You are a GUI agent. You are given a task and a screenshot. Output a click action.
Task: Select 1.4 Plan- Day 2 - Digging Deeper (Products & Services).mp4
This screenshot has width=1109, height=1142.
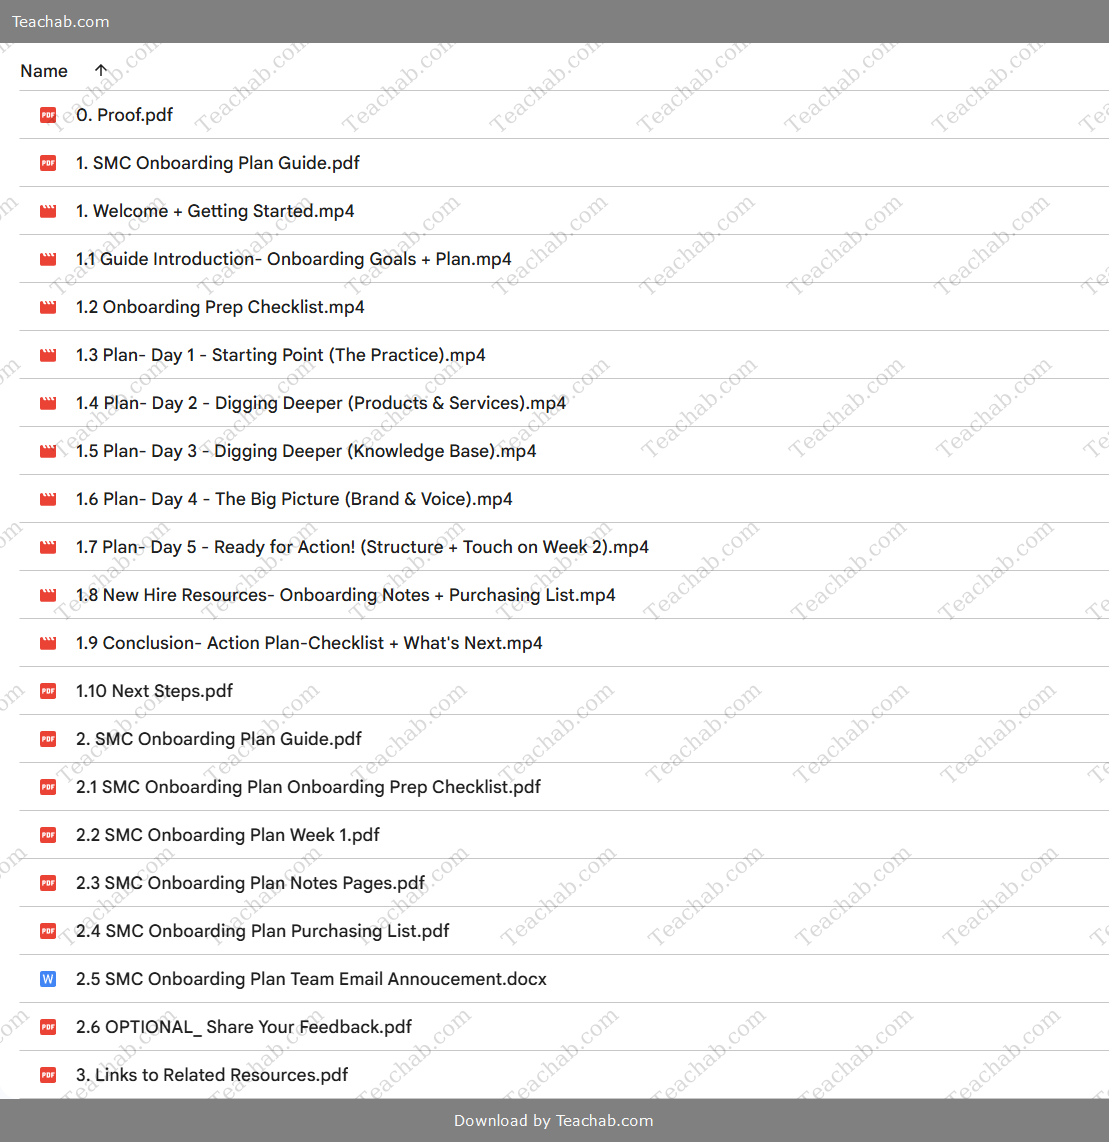[x=321, y=403]
